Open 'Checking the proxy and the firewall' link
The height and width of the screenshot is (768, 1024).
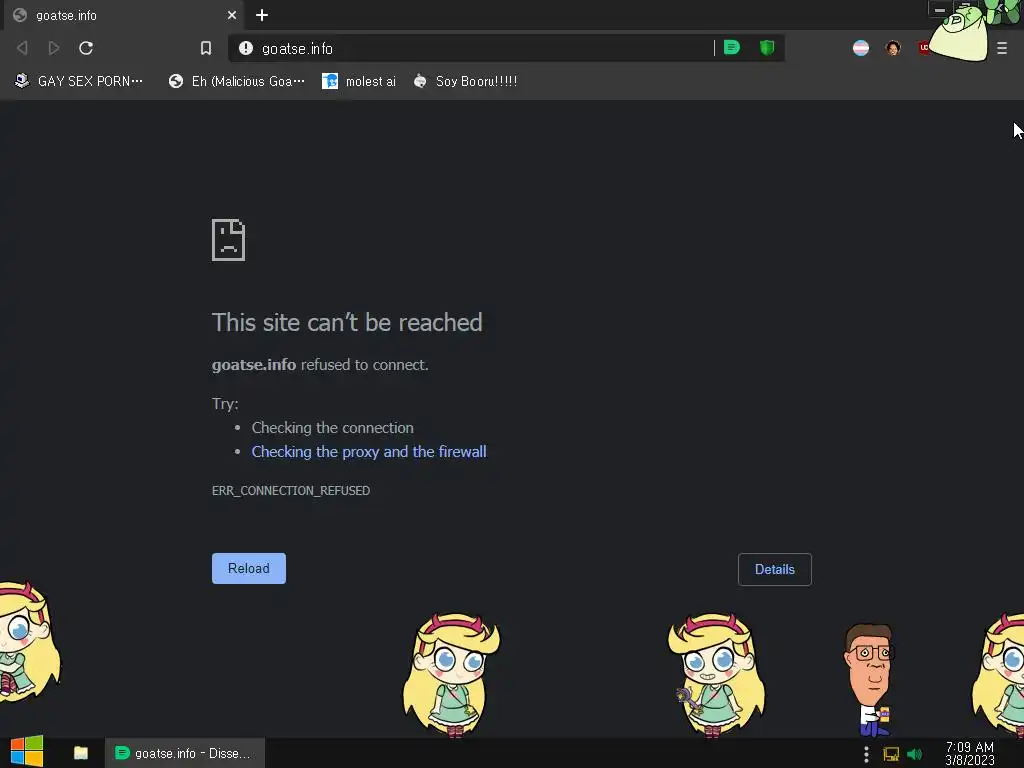click(x=369, y=451)
